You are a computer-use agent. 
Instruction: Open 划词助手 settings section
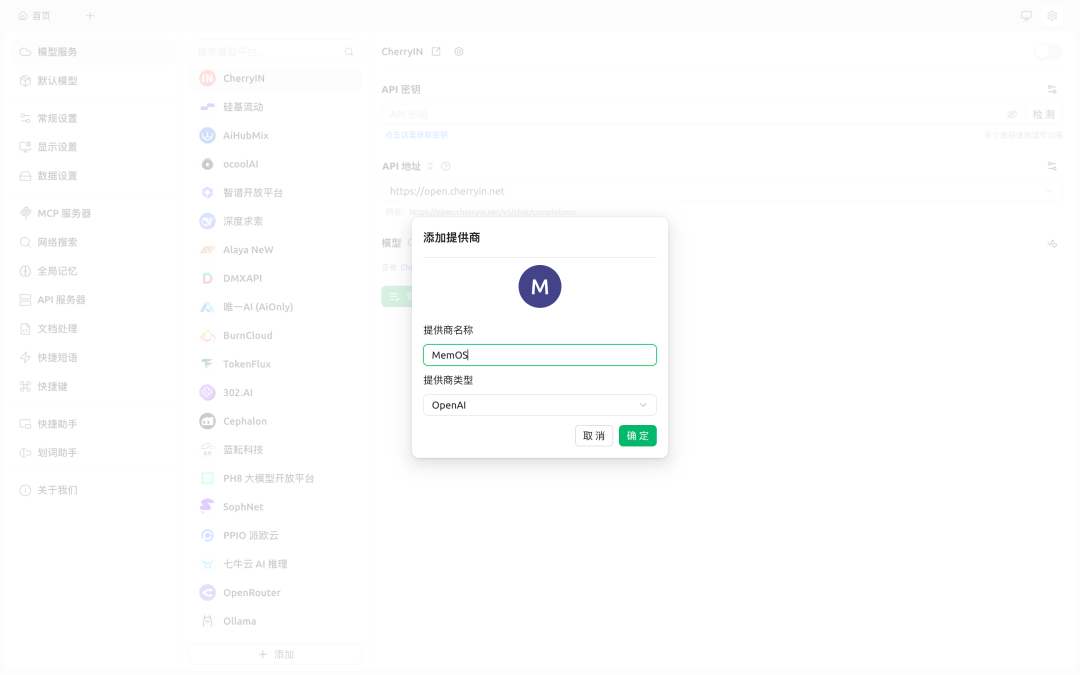94,453
